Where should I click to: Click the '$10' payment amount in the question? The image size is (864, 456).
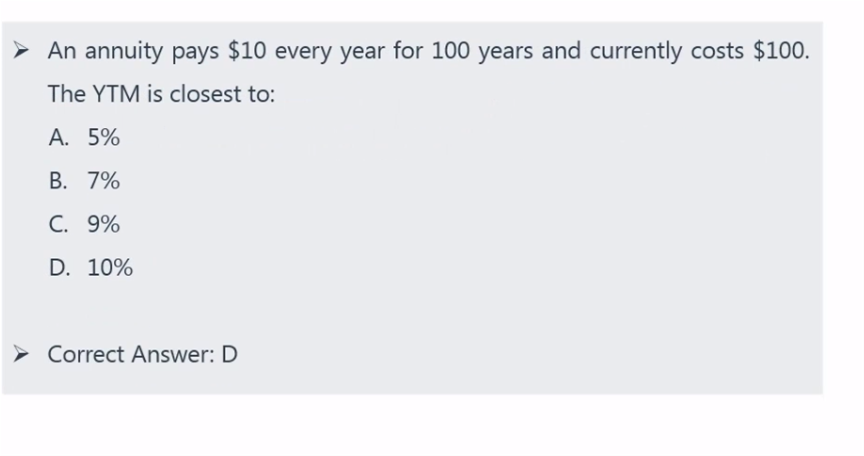coord(247,51)
